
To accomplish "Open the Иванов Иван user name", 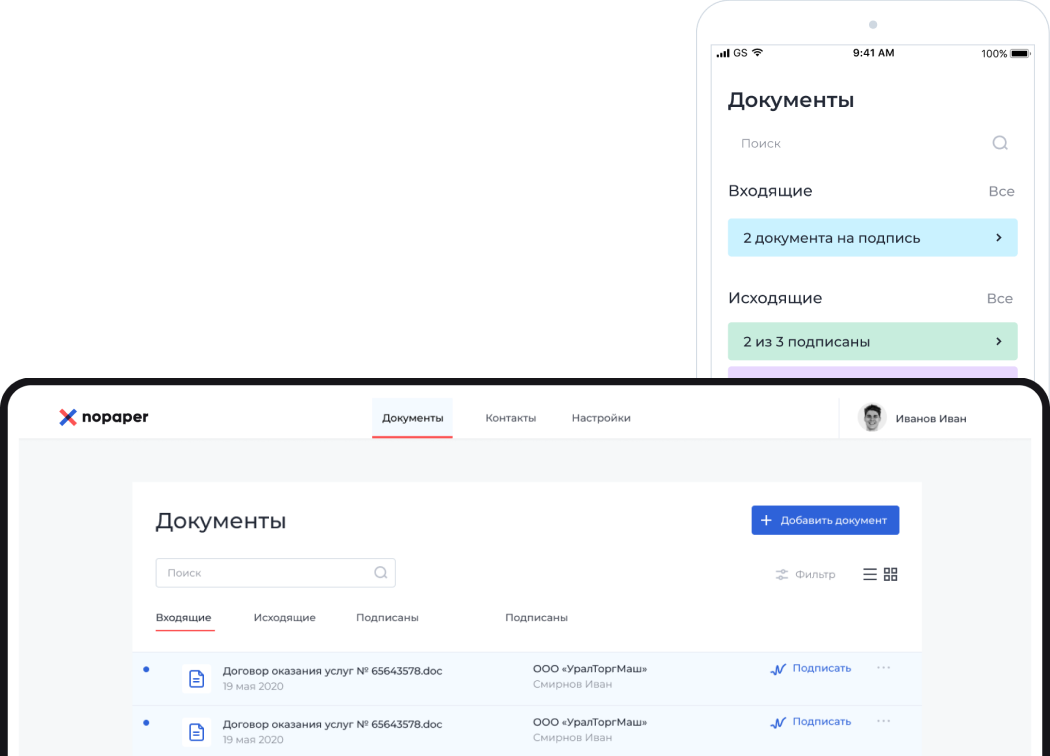I will (931, 419).
